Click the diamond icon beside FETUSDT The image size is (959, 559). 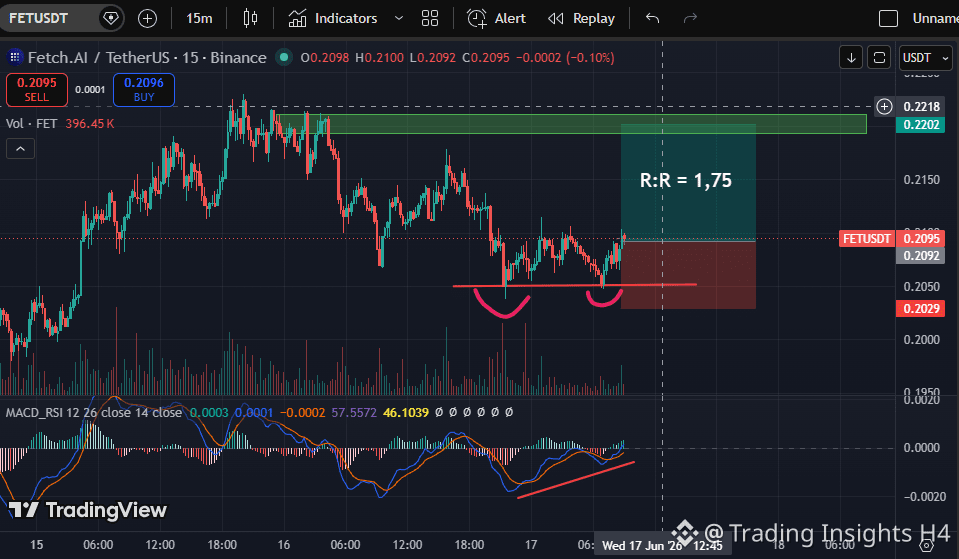pyautogui.click(x=111, y=18)
